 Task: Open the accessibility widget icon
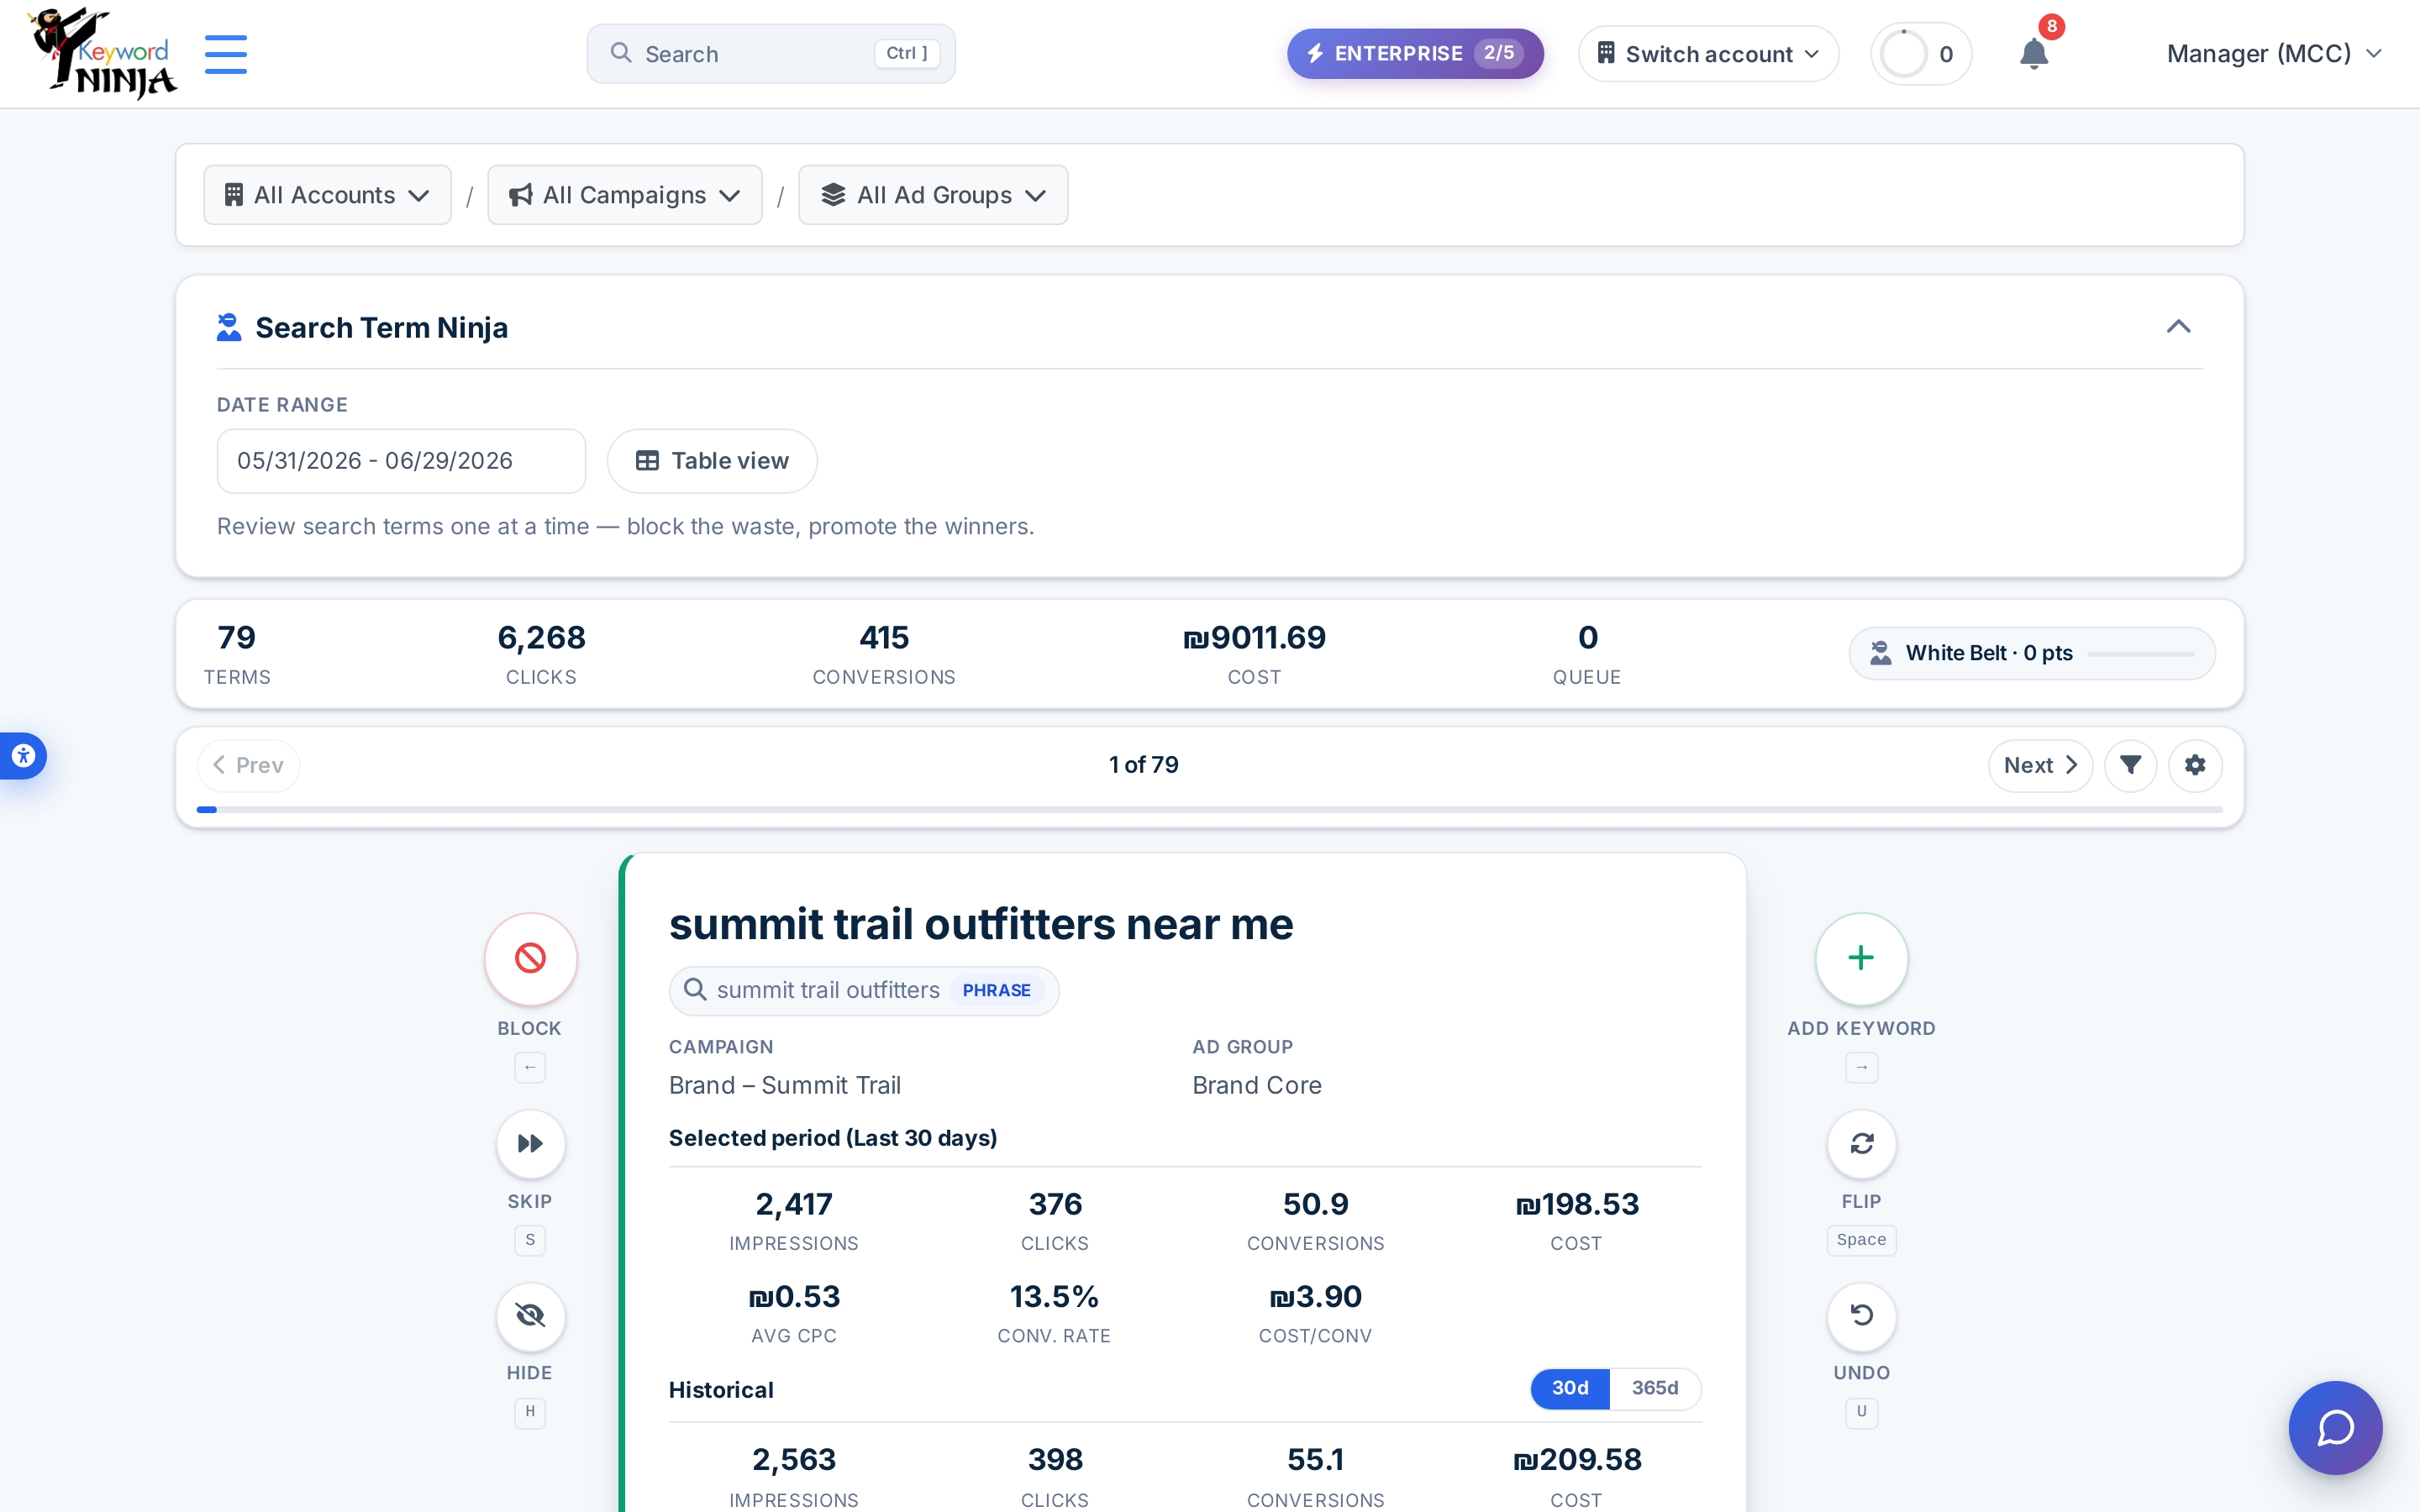(23, 756)
